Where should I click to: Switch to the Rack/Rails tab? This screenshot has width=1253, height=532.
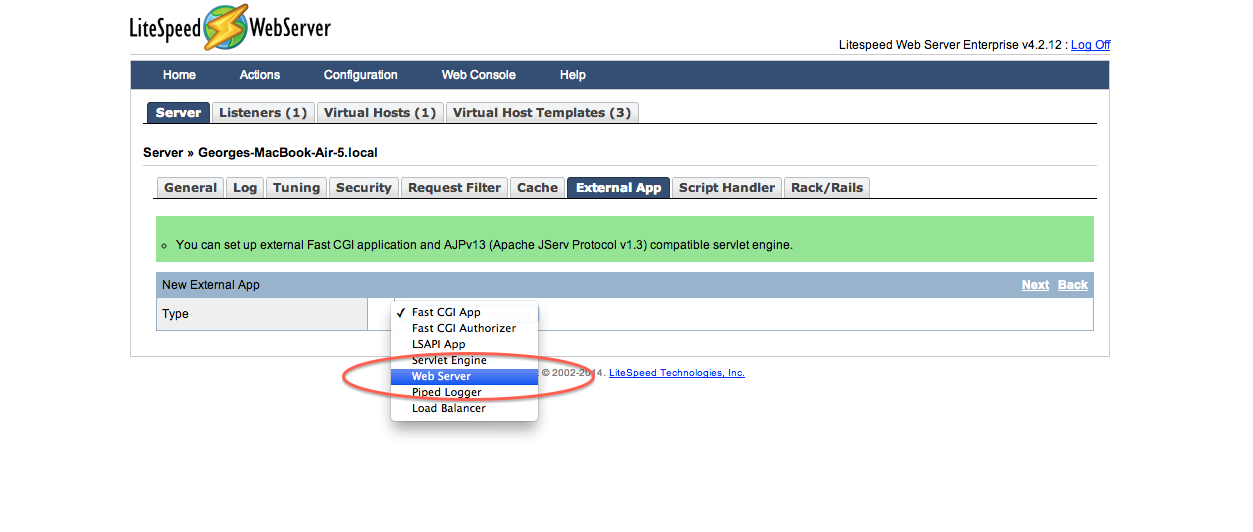tap(827, 188)
